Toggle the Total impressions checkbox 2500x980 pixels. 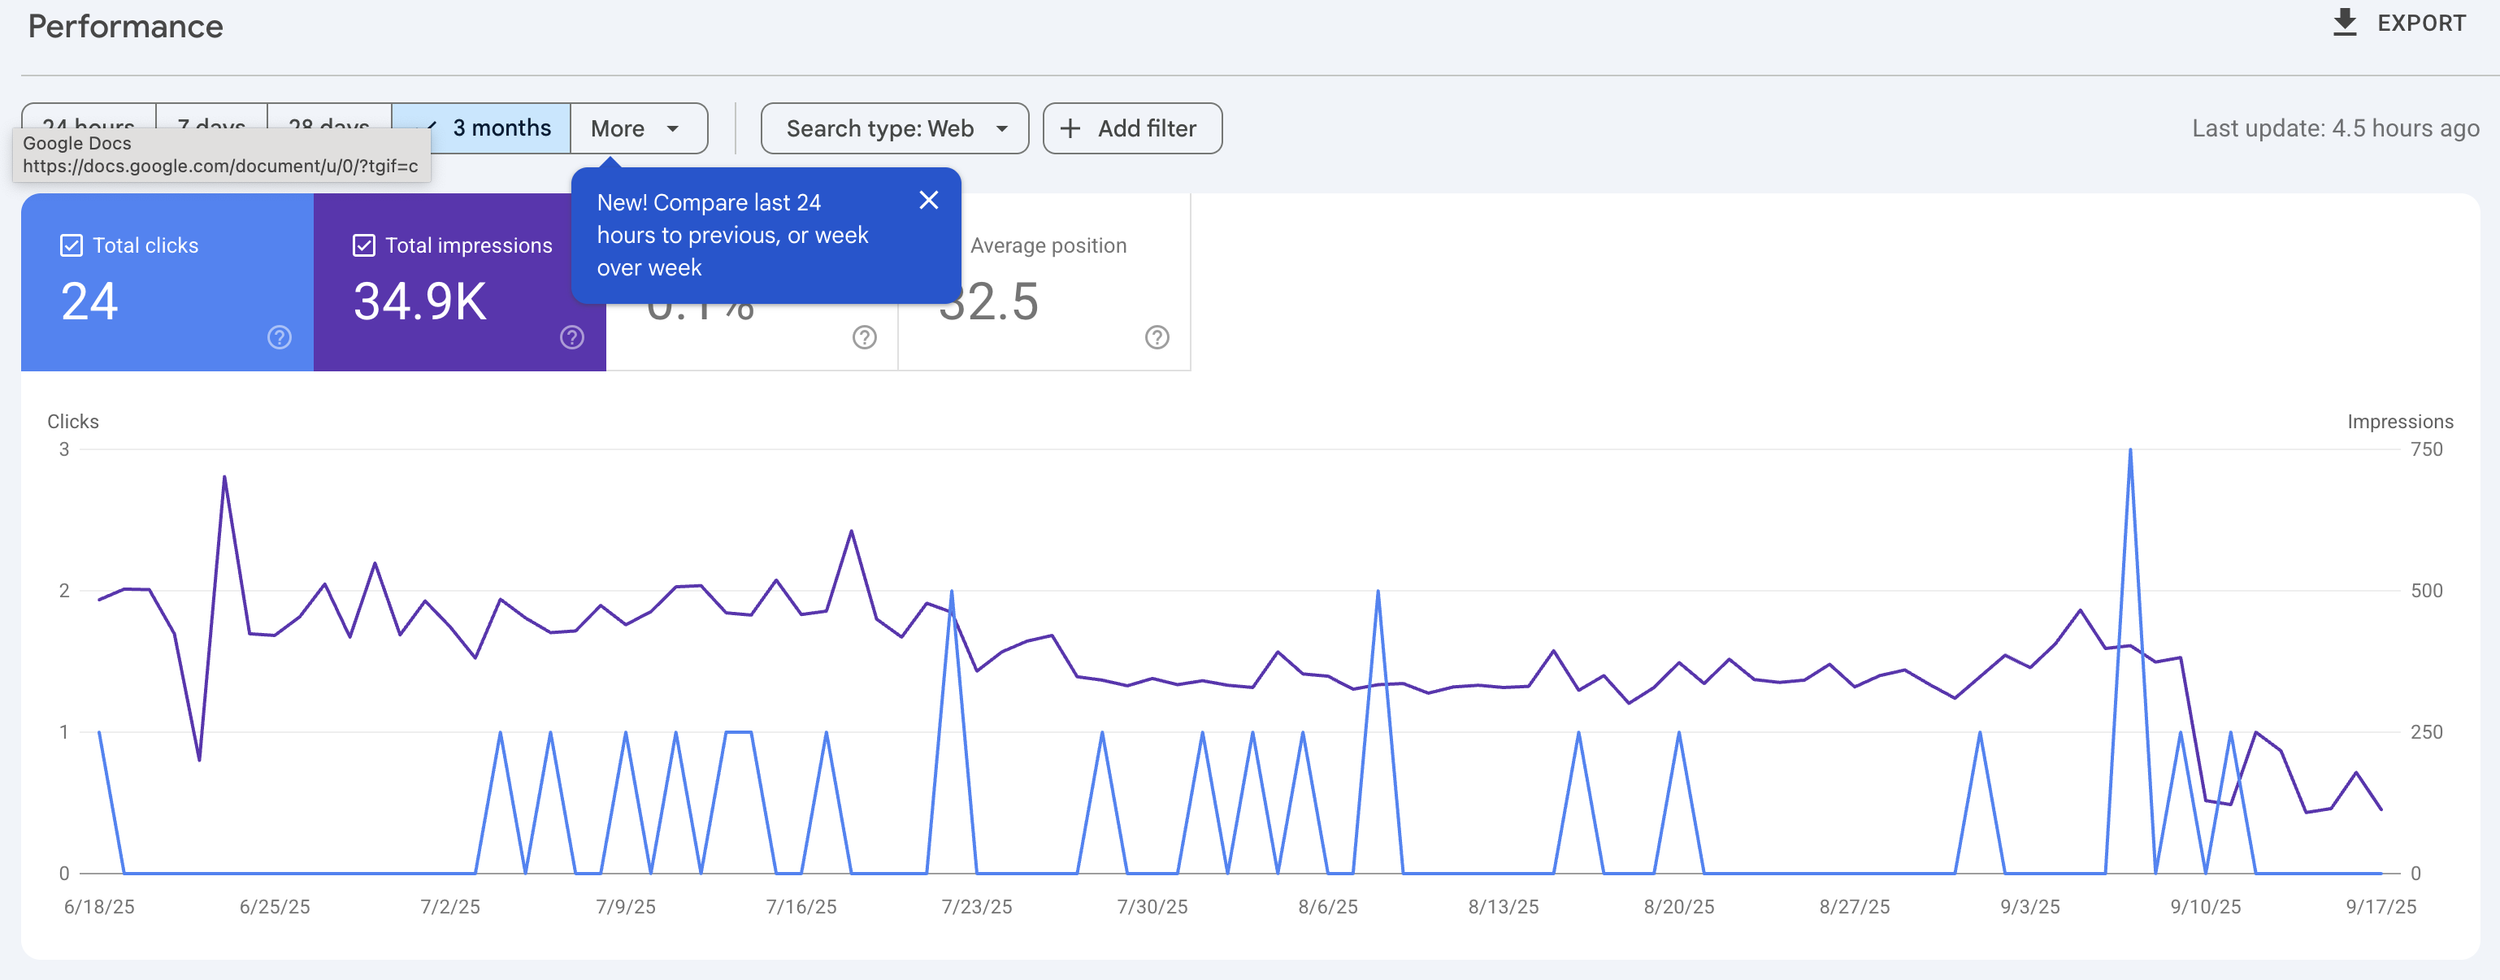364,246
